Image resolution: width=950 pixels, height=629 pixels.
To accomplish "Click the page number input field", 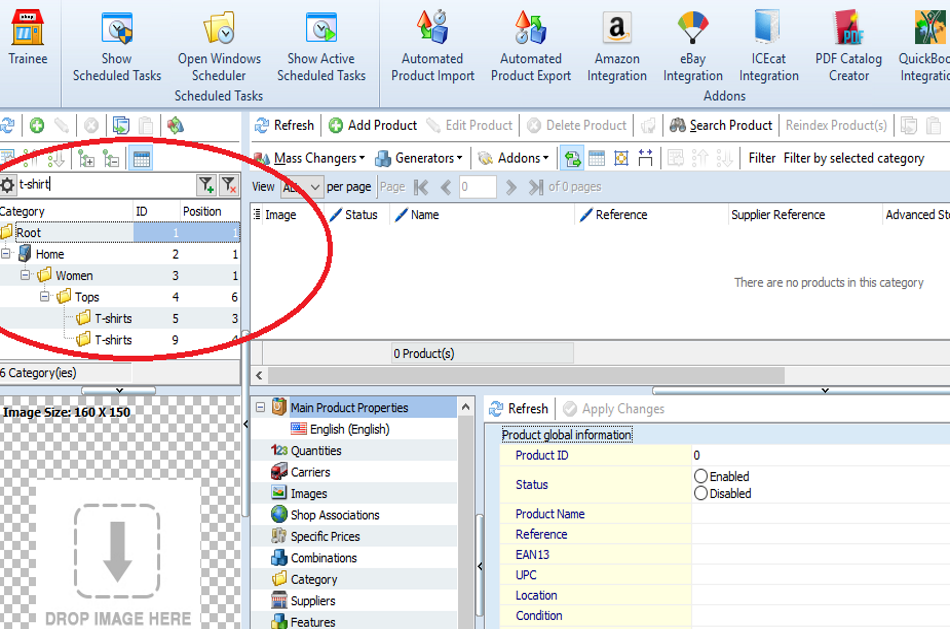I will click(477, 187).
